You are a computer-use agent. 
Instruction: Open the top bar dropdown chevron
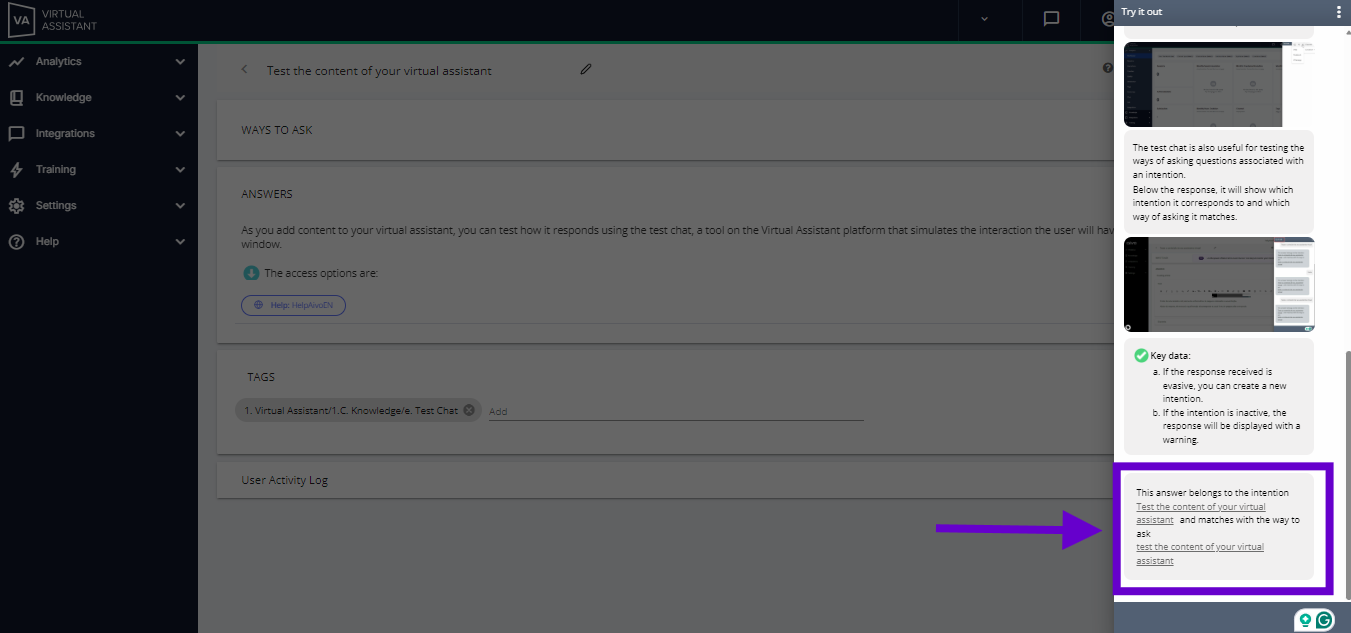pos(984,19)
